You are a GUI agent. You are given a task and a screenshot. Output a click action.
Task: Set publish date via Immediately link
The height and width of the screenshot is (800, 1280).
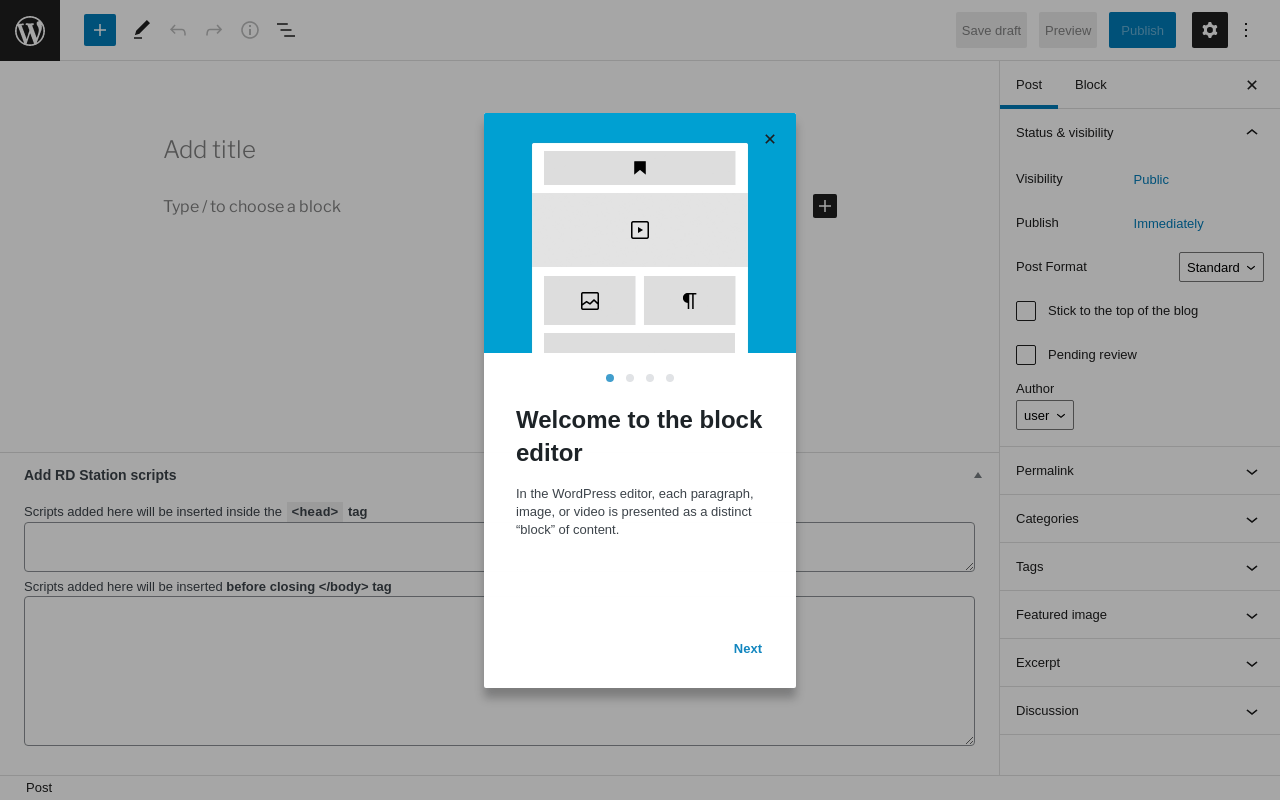click(1169, 224)
